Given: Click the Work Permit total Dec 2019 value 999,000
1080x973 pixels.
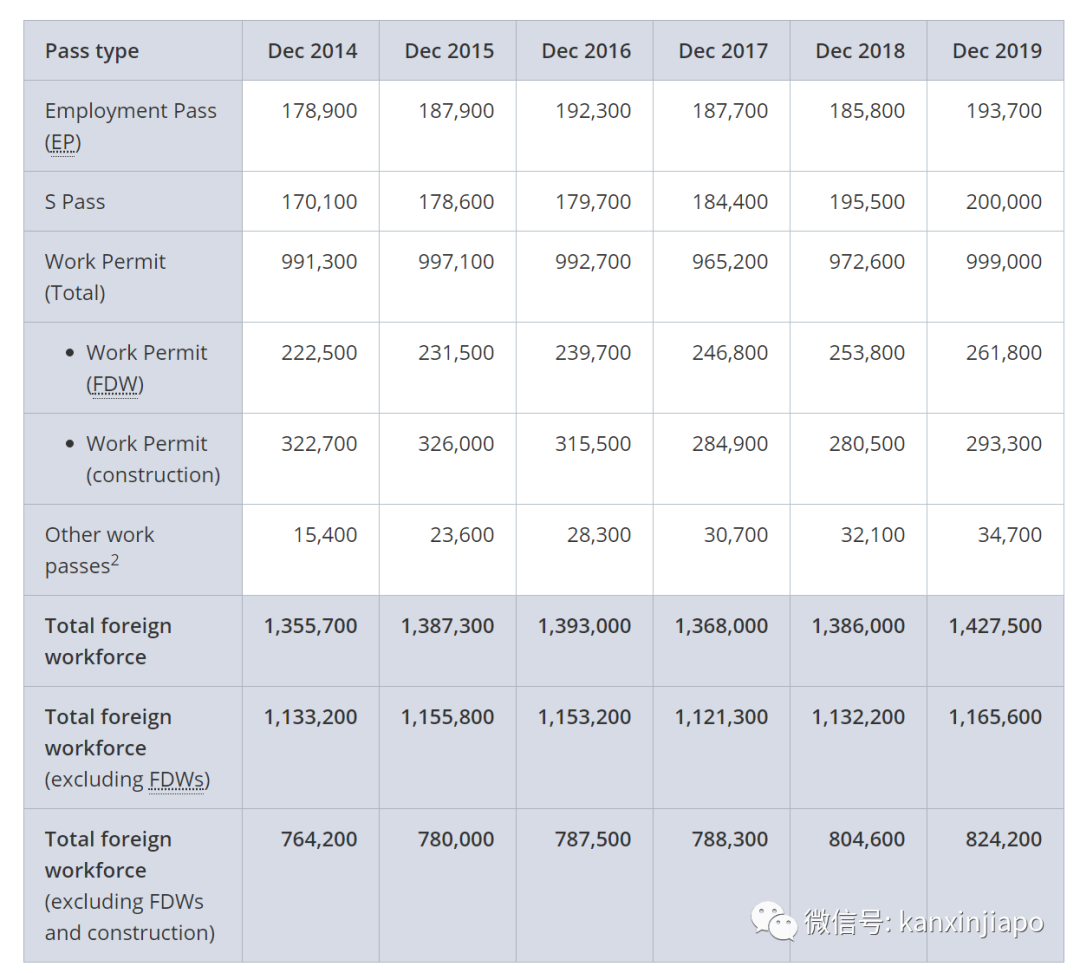Looking at the screenshot, I should pos(1003,262).
